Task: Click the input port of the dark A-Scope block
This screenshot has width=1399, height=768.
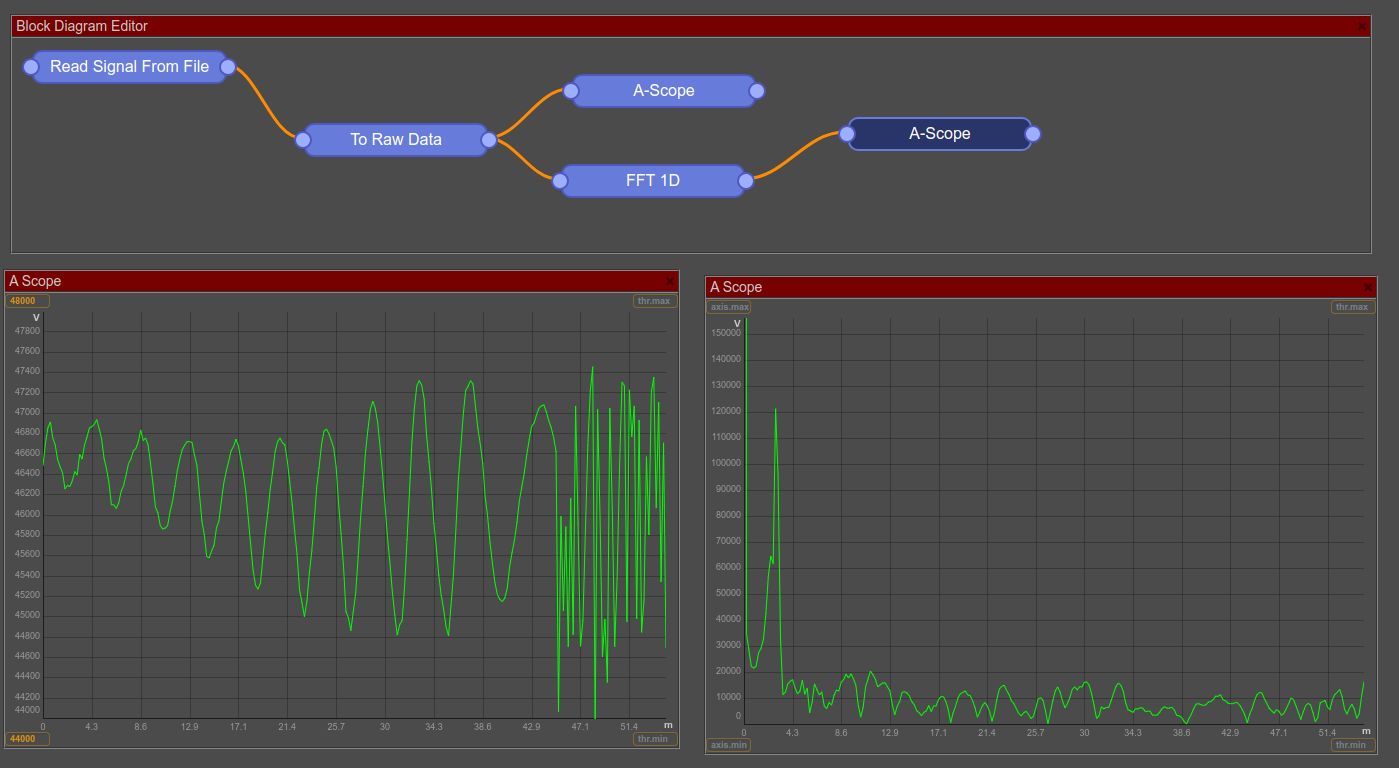Action: point(847,133)
